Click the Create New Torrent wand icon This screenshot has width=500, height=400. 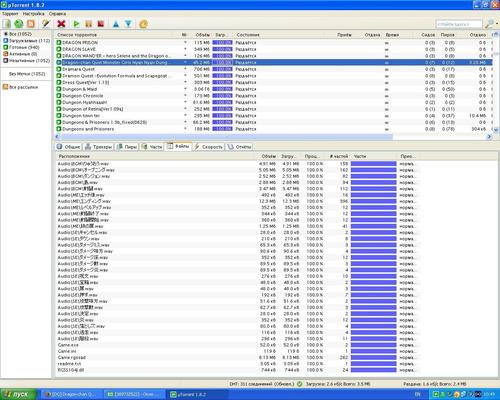coord(45,24)
